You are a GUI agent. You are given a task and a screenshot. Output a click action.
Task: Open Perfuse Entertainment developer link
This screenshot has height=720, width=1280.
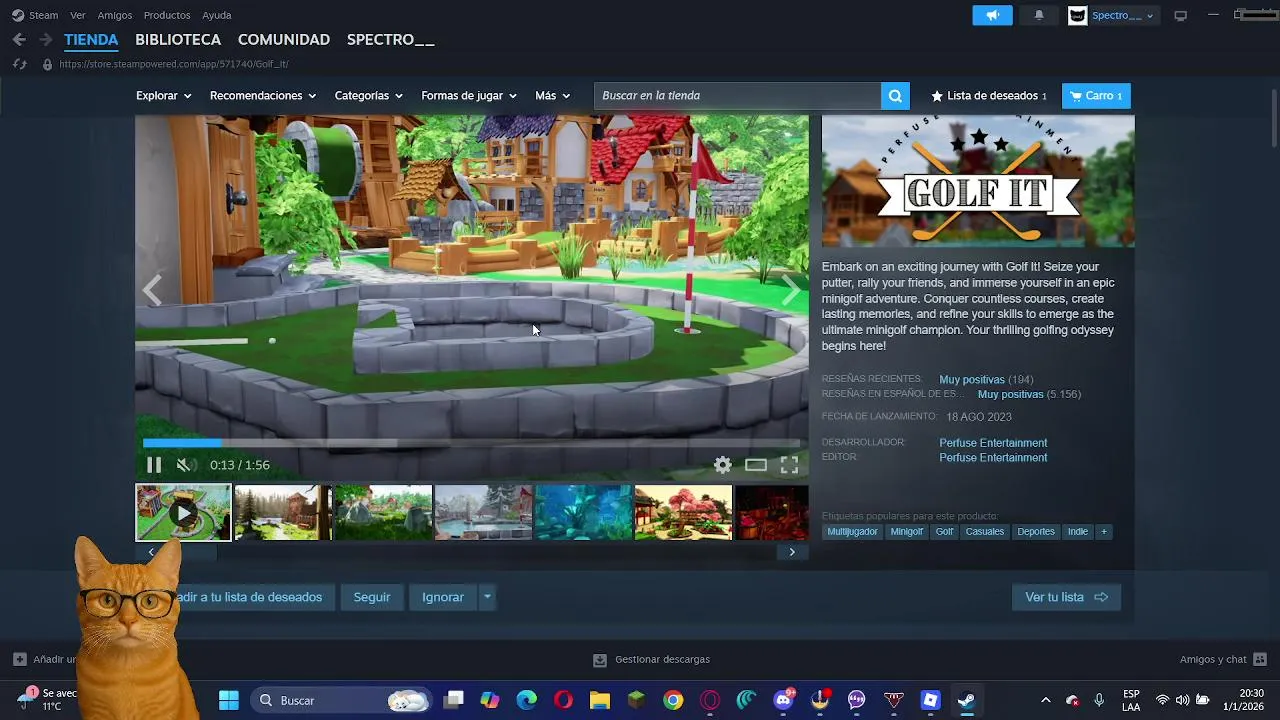(x=993, y=443)
